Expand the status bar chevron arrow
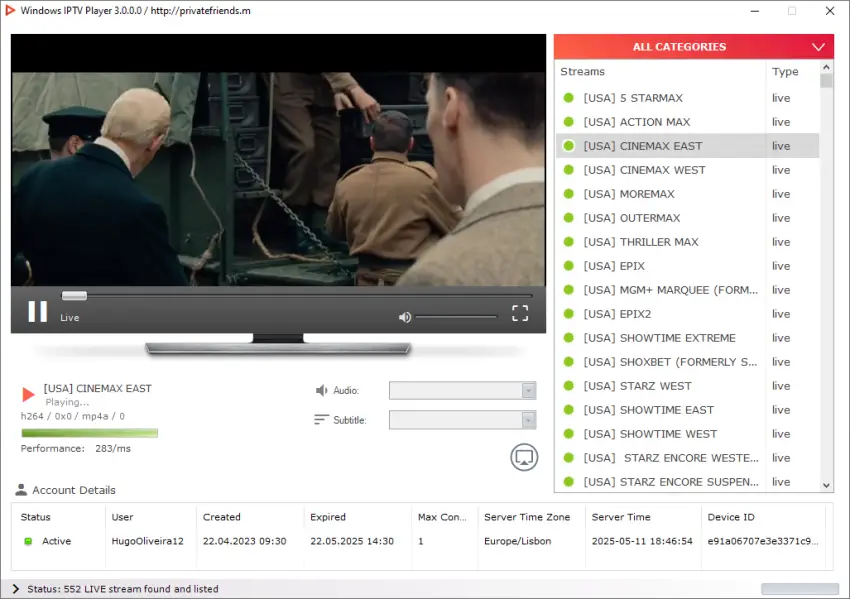850x599 pixels. pos(15,589)
